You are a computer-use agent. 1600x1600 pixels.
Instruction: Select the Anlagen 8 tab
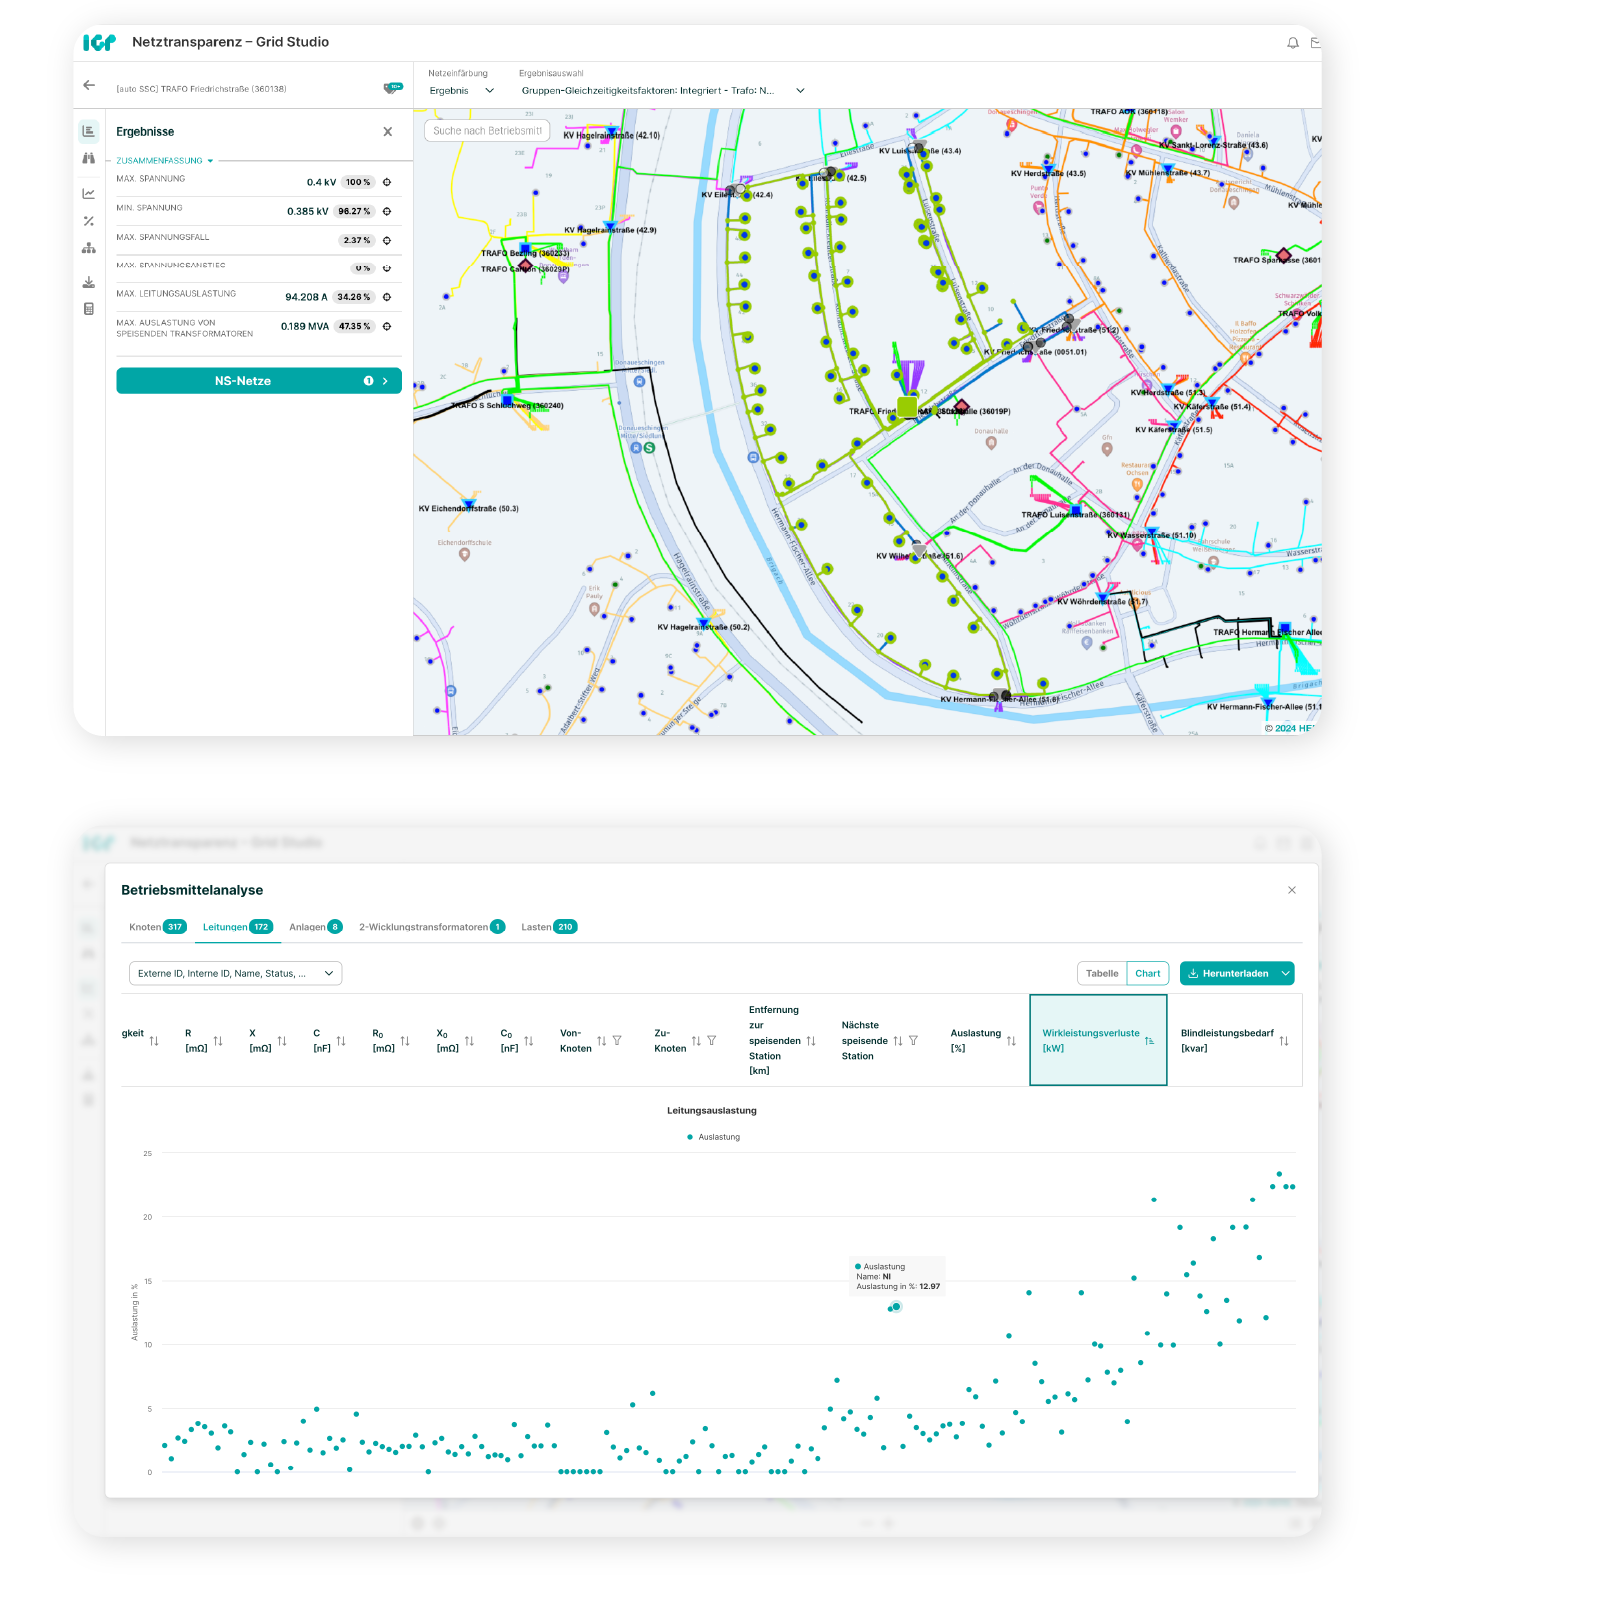[316, 927]
